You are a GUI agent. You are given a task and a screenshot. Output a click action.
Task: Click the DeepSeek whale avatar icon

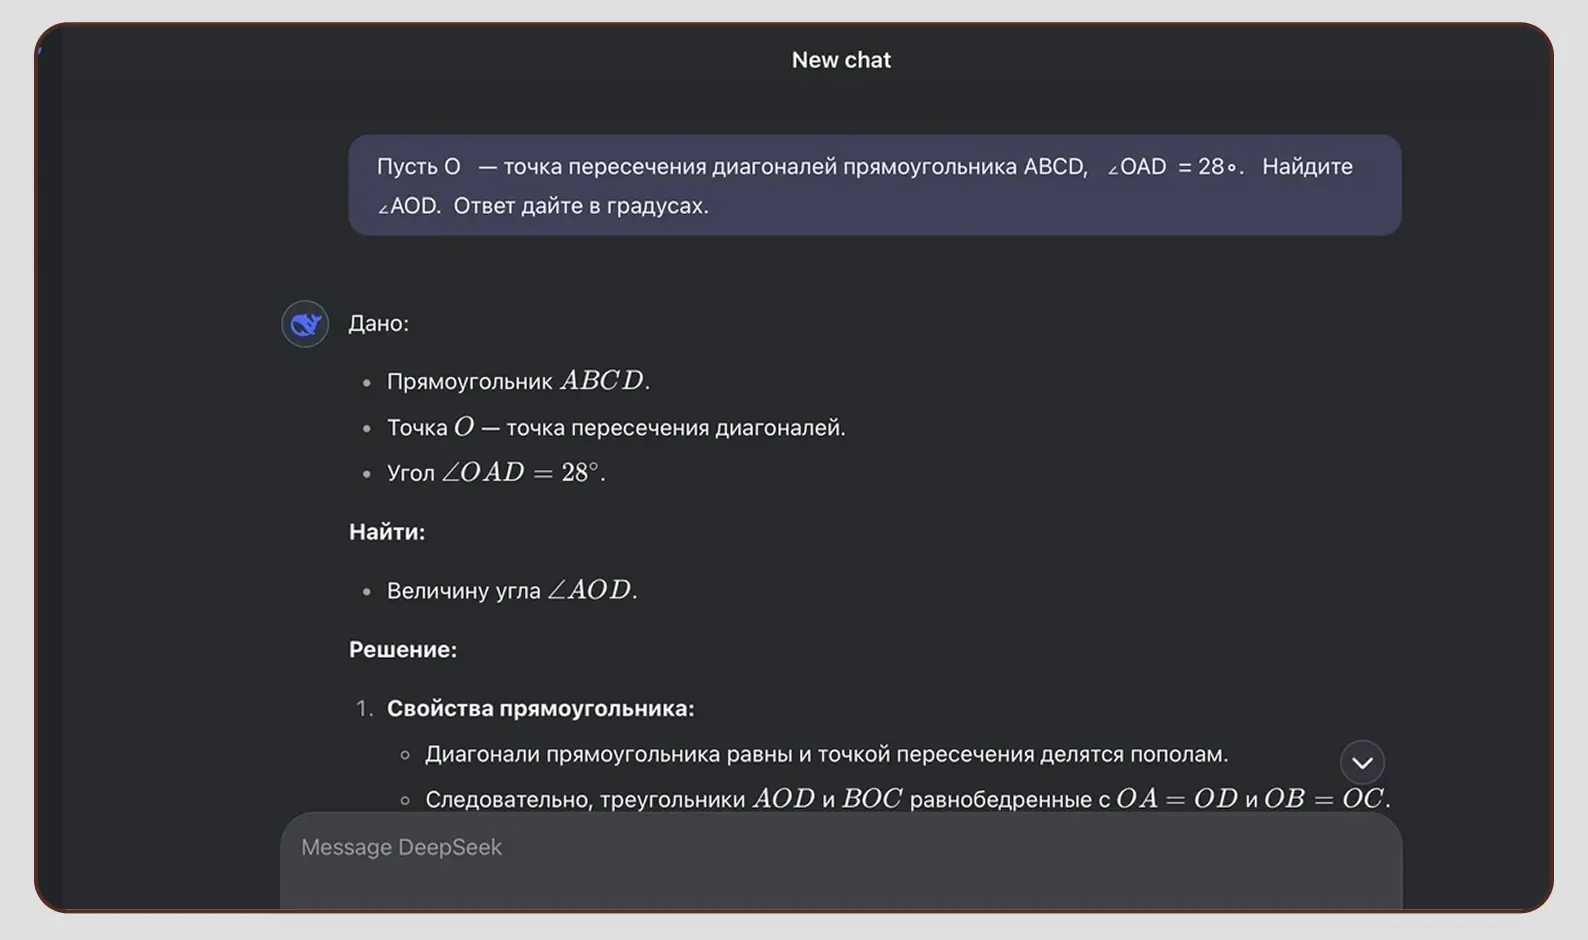305,324
